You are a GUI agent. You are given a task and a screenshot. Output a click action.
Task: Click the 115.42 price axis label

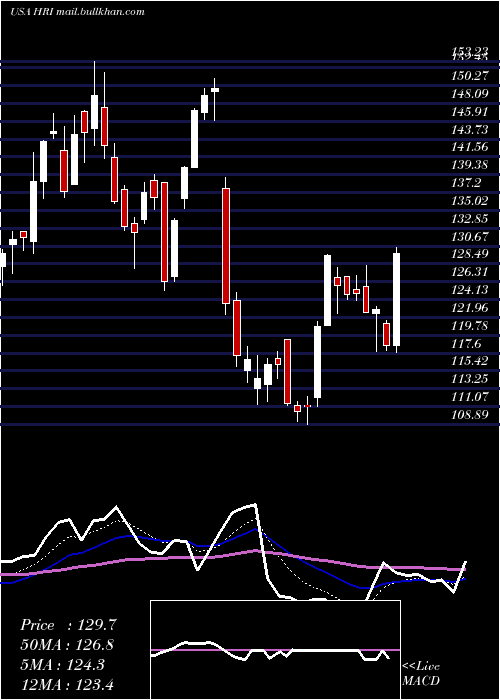pyautogui.click(x=469, y=361)
